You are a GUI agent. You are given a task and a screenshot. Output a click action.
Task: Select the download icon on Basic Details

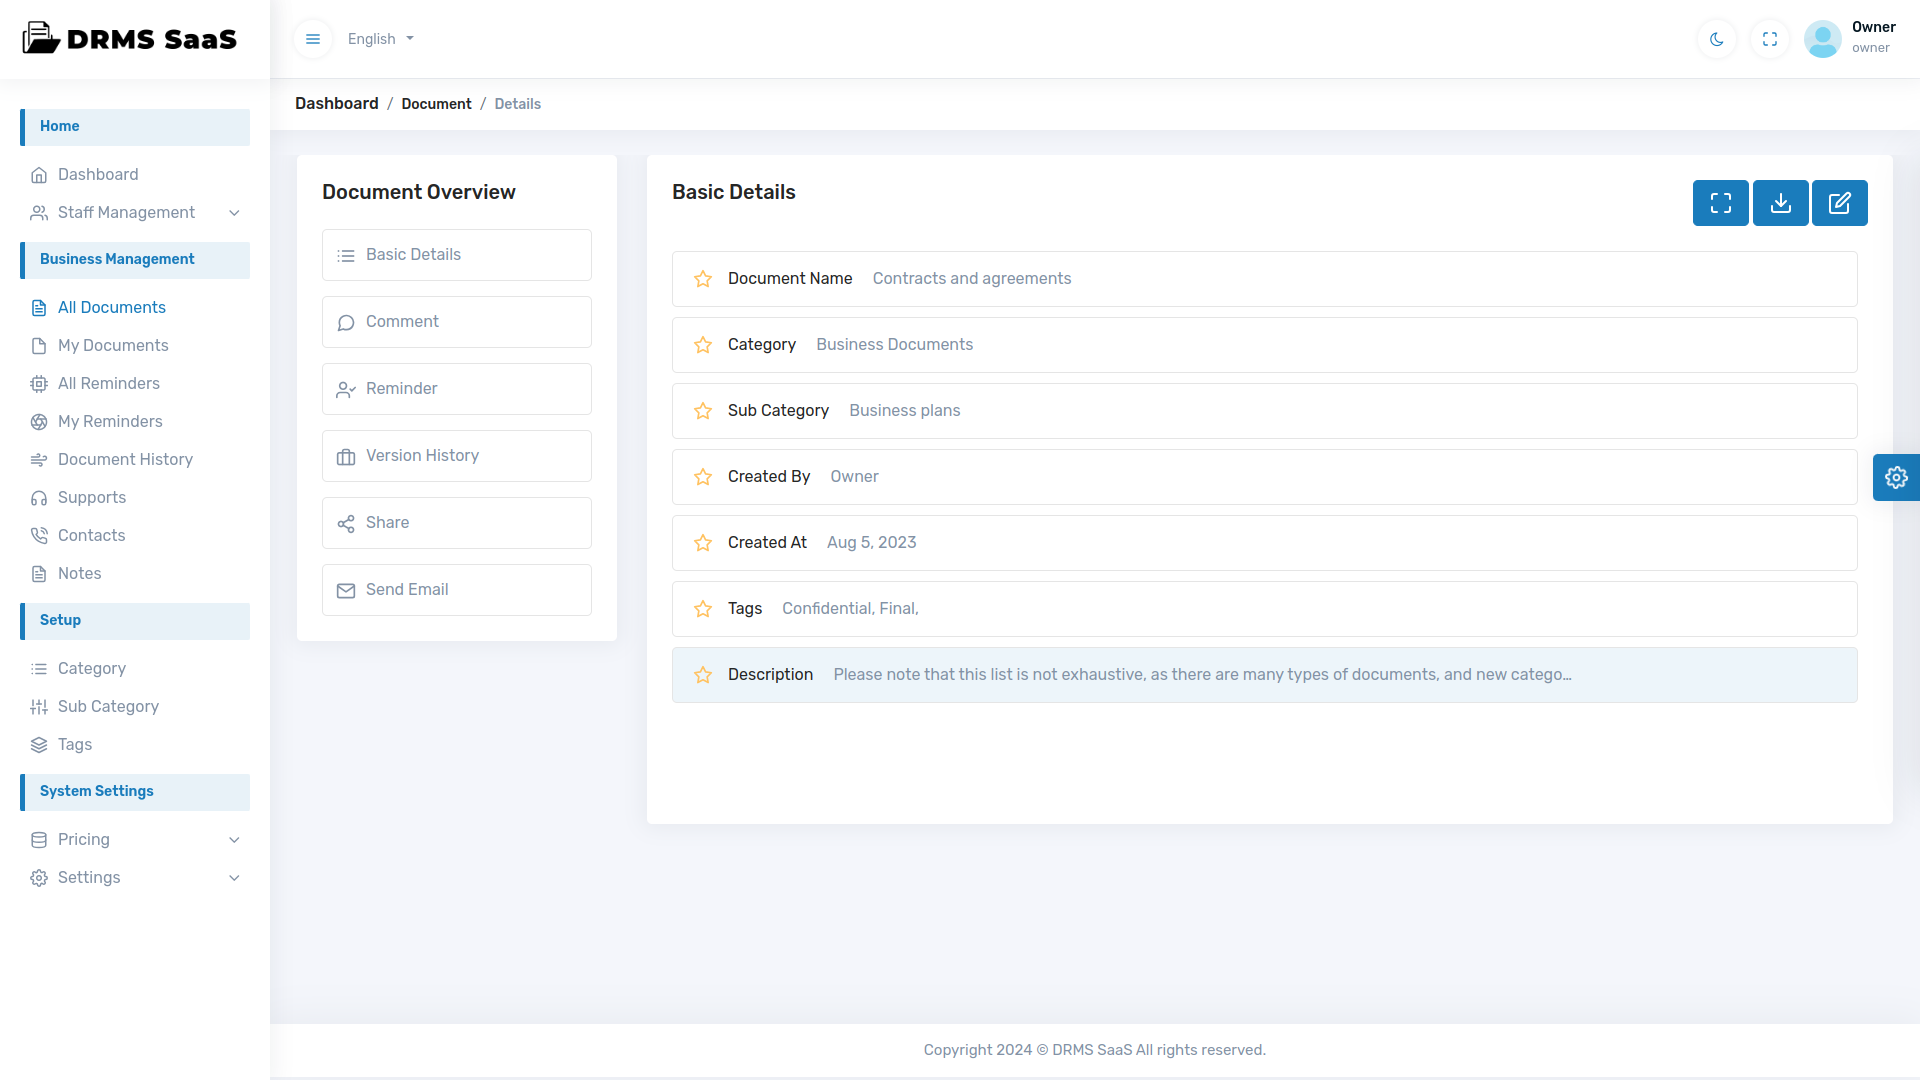point(1780,203)
